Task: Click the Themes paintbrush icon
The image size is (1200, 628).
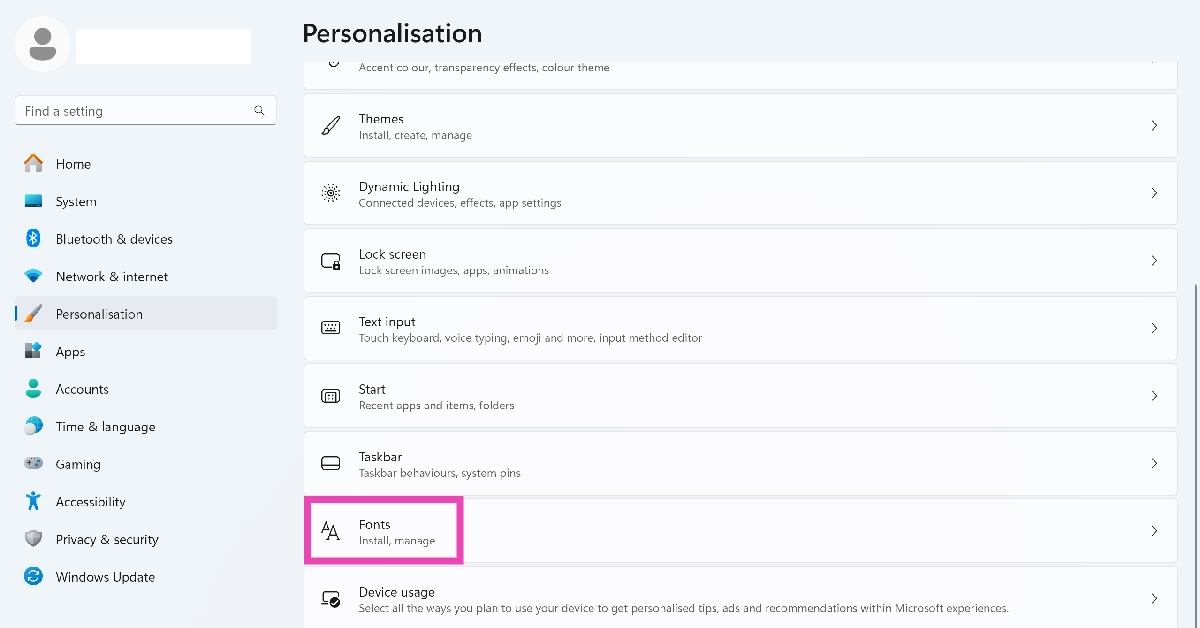Action: (331, 126)
